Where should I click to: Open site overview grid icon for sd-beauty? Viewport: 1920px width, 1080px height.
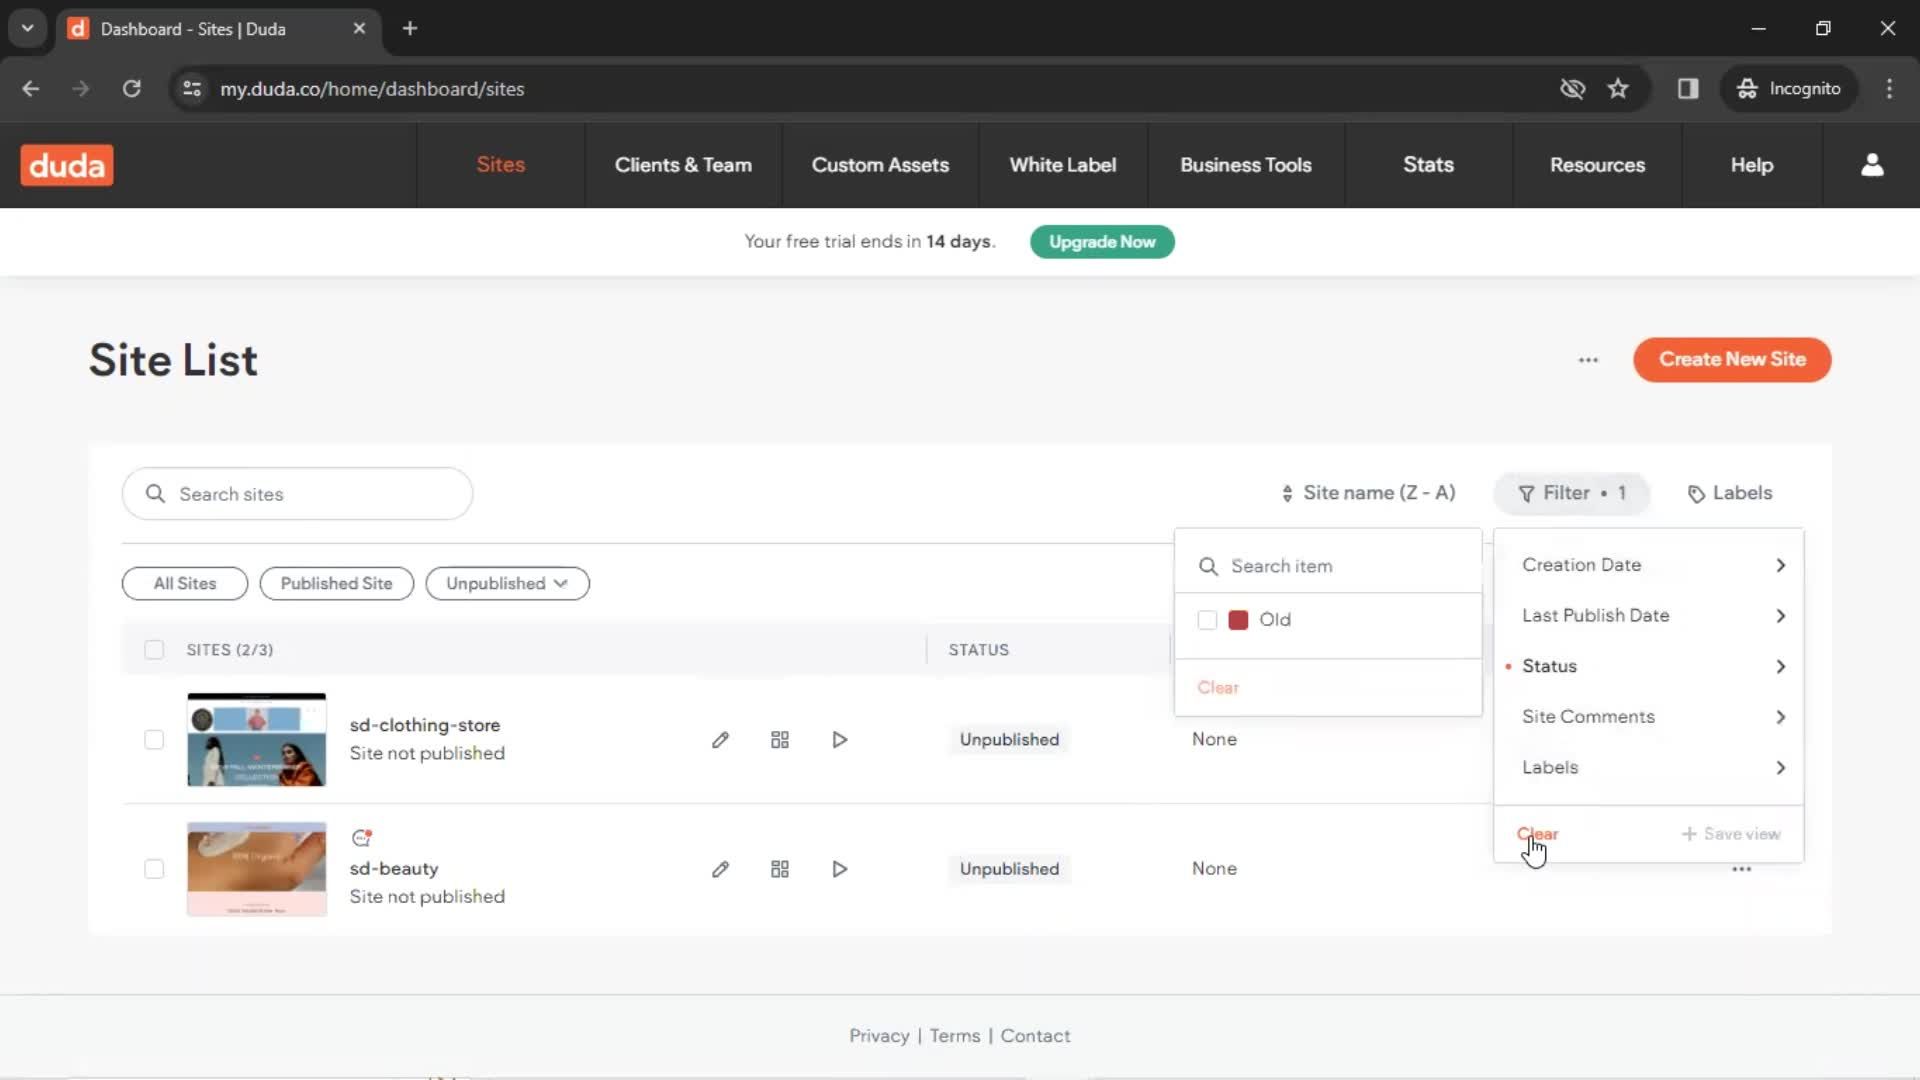[x=780, y=869]
